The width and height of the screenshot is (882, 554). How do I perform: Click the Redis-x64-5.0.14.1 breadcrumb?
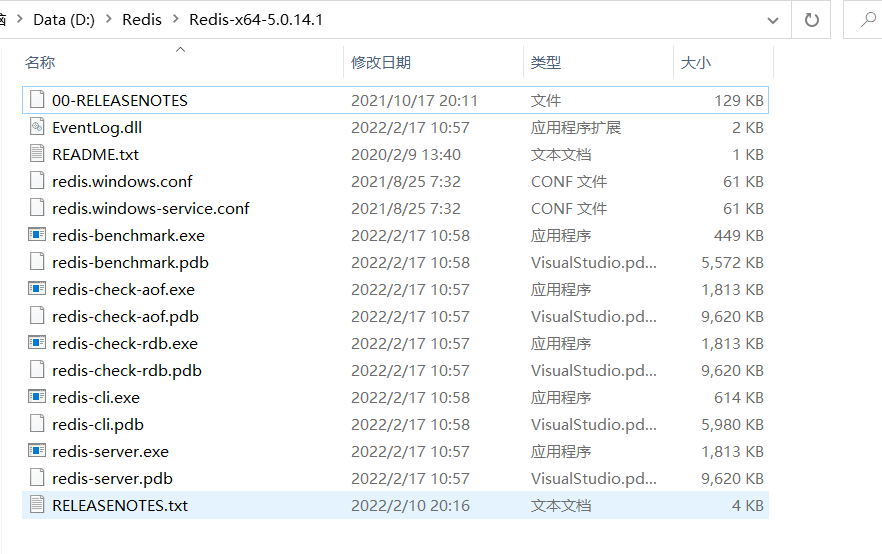pos(256,20)
